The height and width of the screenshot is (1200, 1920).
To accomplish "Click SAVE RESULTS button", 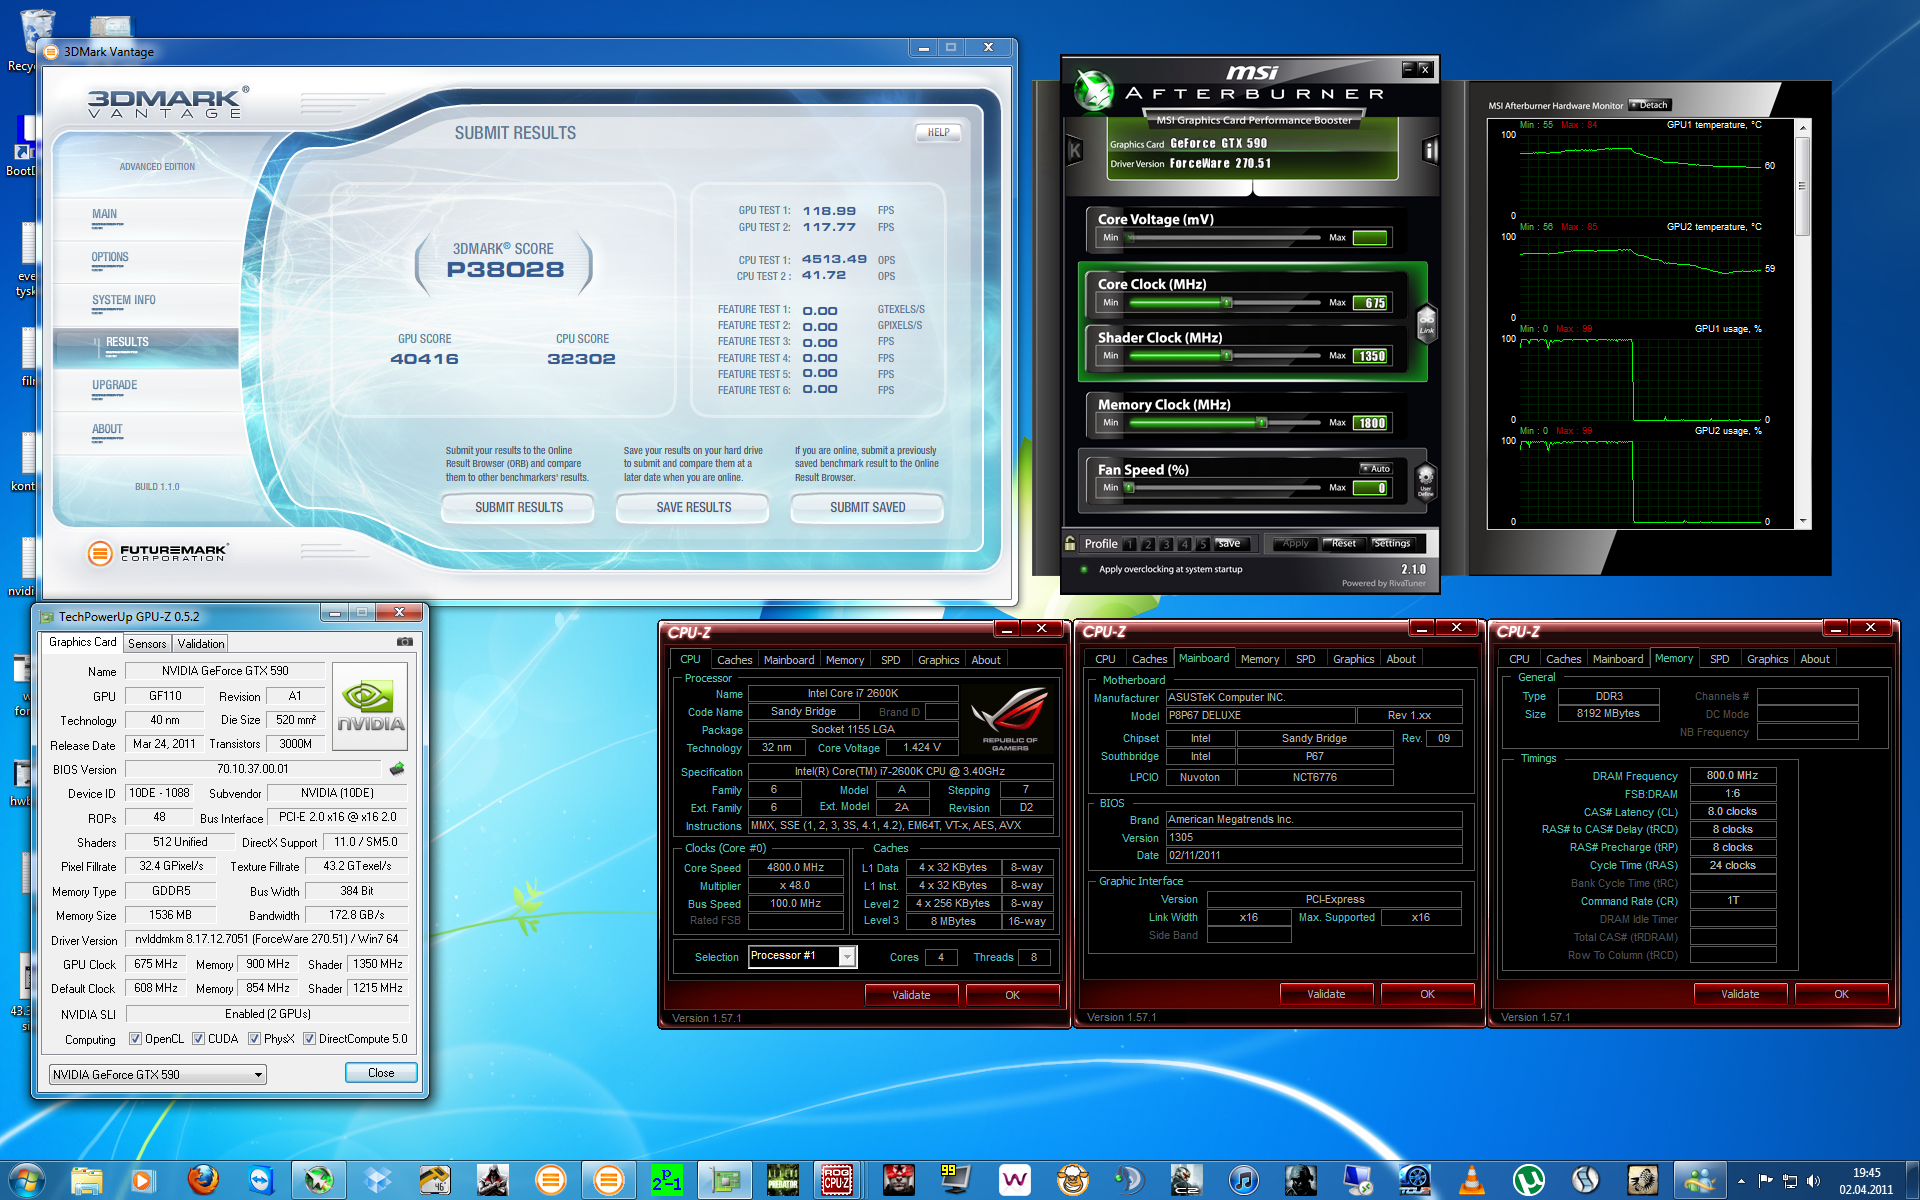I will tap(693, 508).
